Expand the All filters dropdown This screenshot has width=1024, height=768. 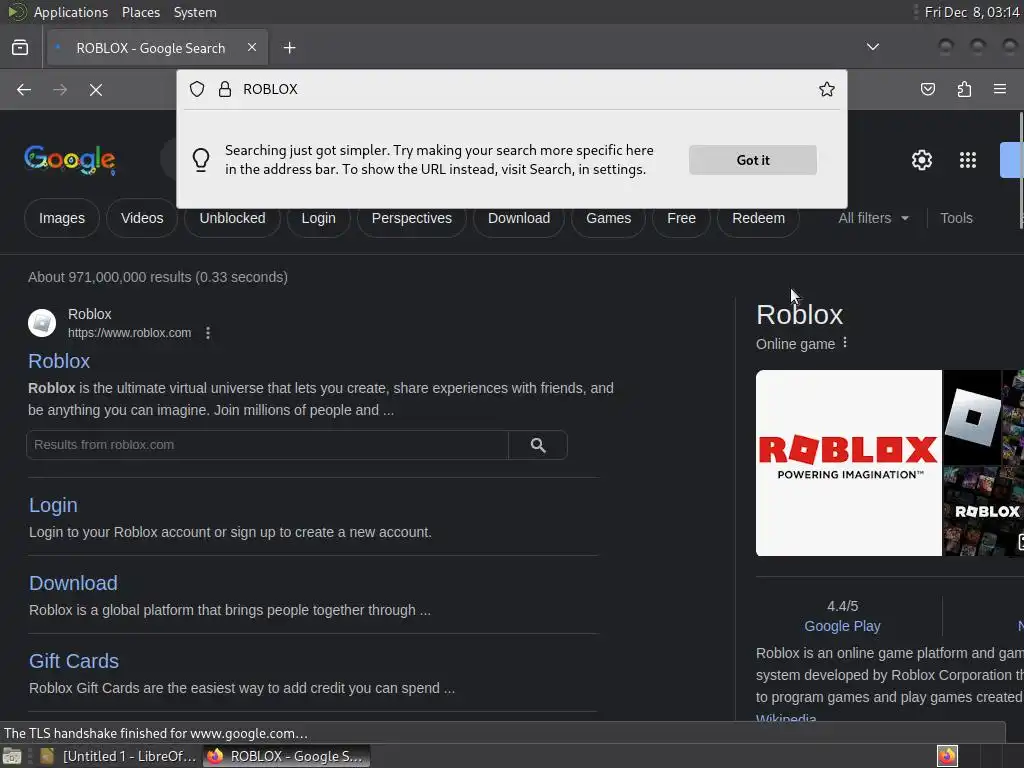(873, 218)
